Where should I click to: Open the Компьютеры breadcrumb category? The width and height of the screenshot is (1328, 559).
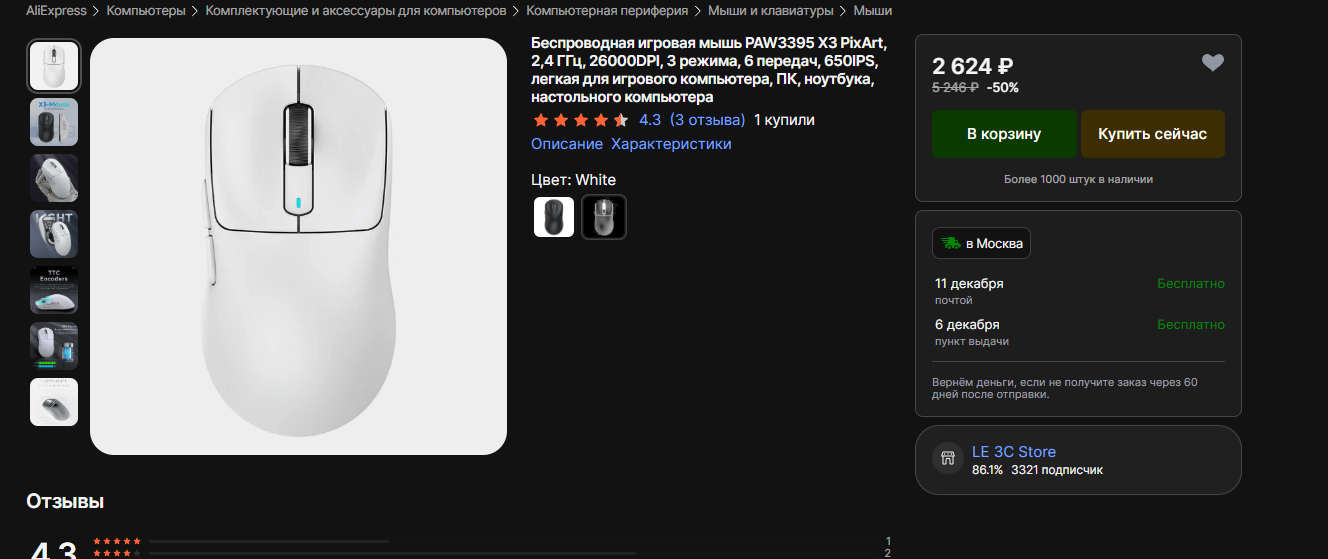click(x=146, y=11)
